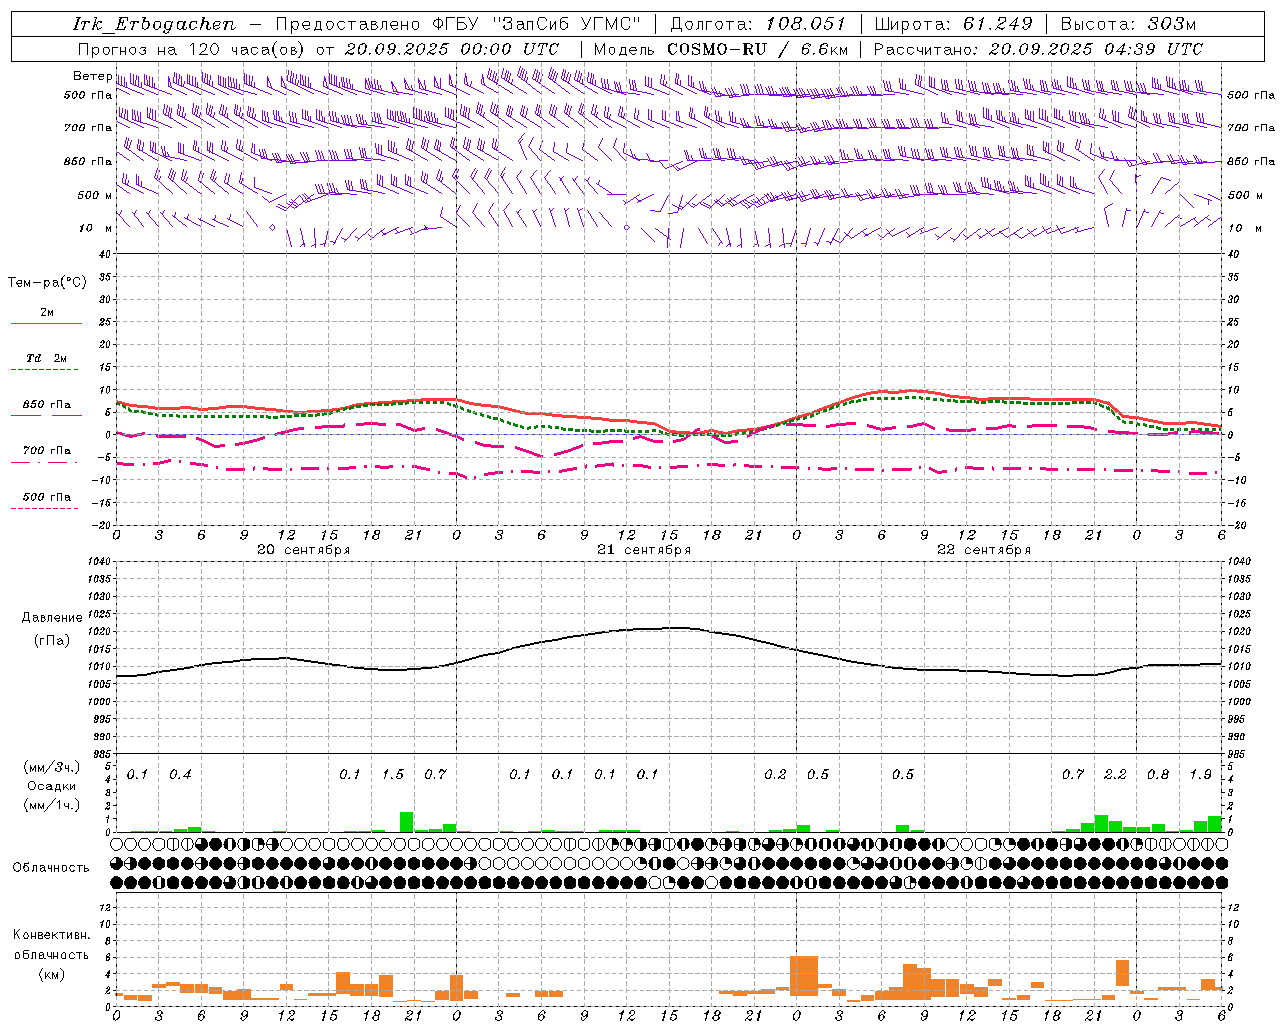Screen dimensions: 1280x1024
Task: Click left '10 м' wind level label
Action: click(x=95, y=228)
